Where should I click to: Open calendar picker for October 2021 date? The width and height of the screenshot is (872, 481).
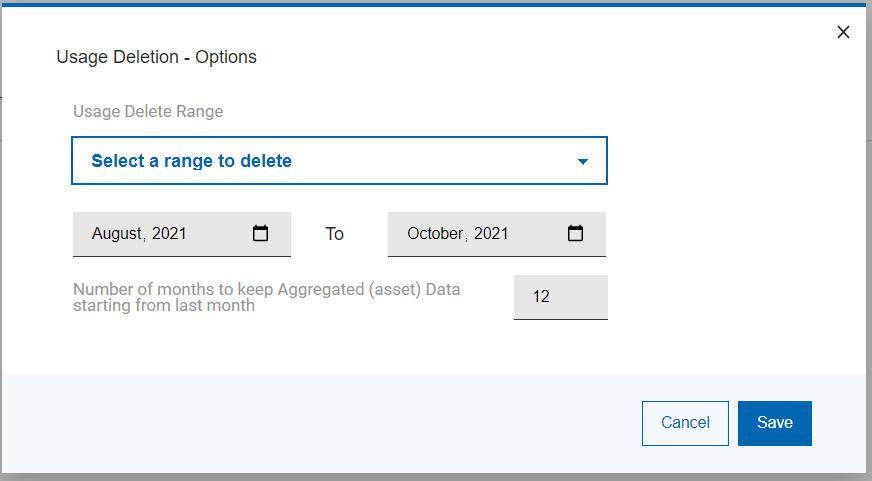[x=576, y=234]
